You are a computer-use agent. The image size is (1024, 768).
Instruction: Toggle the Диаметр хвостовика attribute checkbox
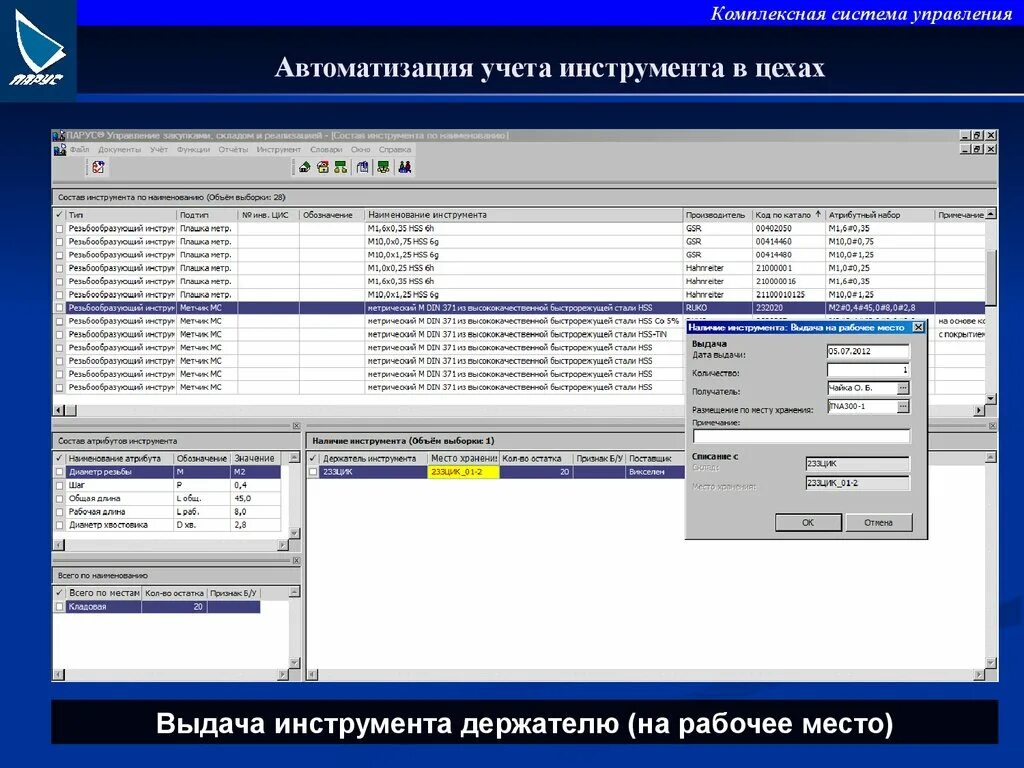coord(59,525)
